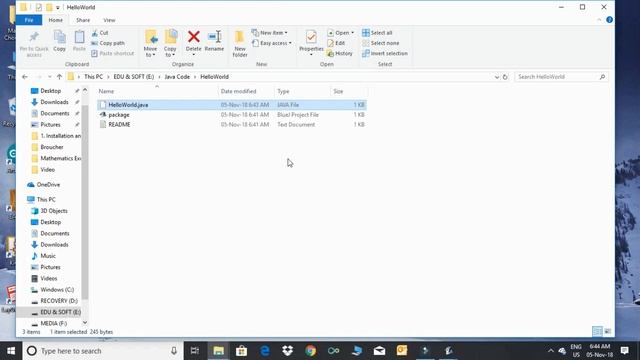Select the HelloWorld.java file
The image size is (640, 360).
tap(231, 105)
